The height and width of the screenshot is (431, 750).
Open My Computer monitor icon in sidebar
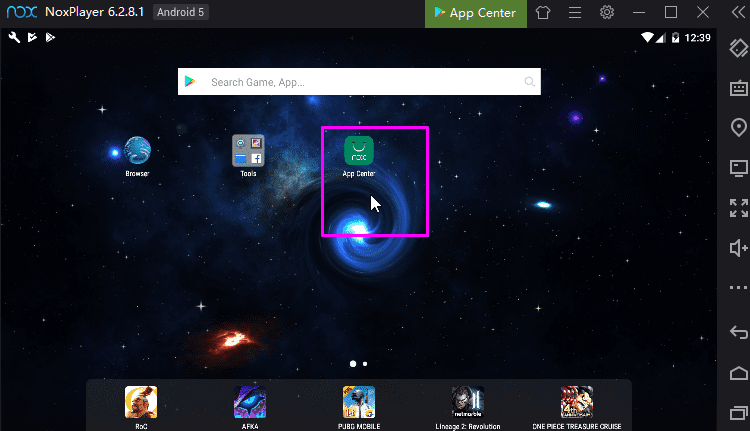[x=739, y=168]
